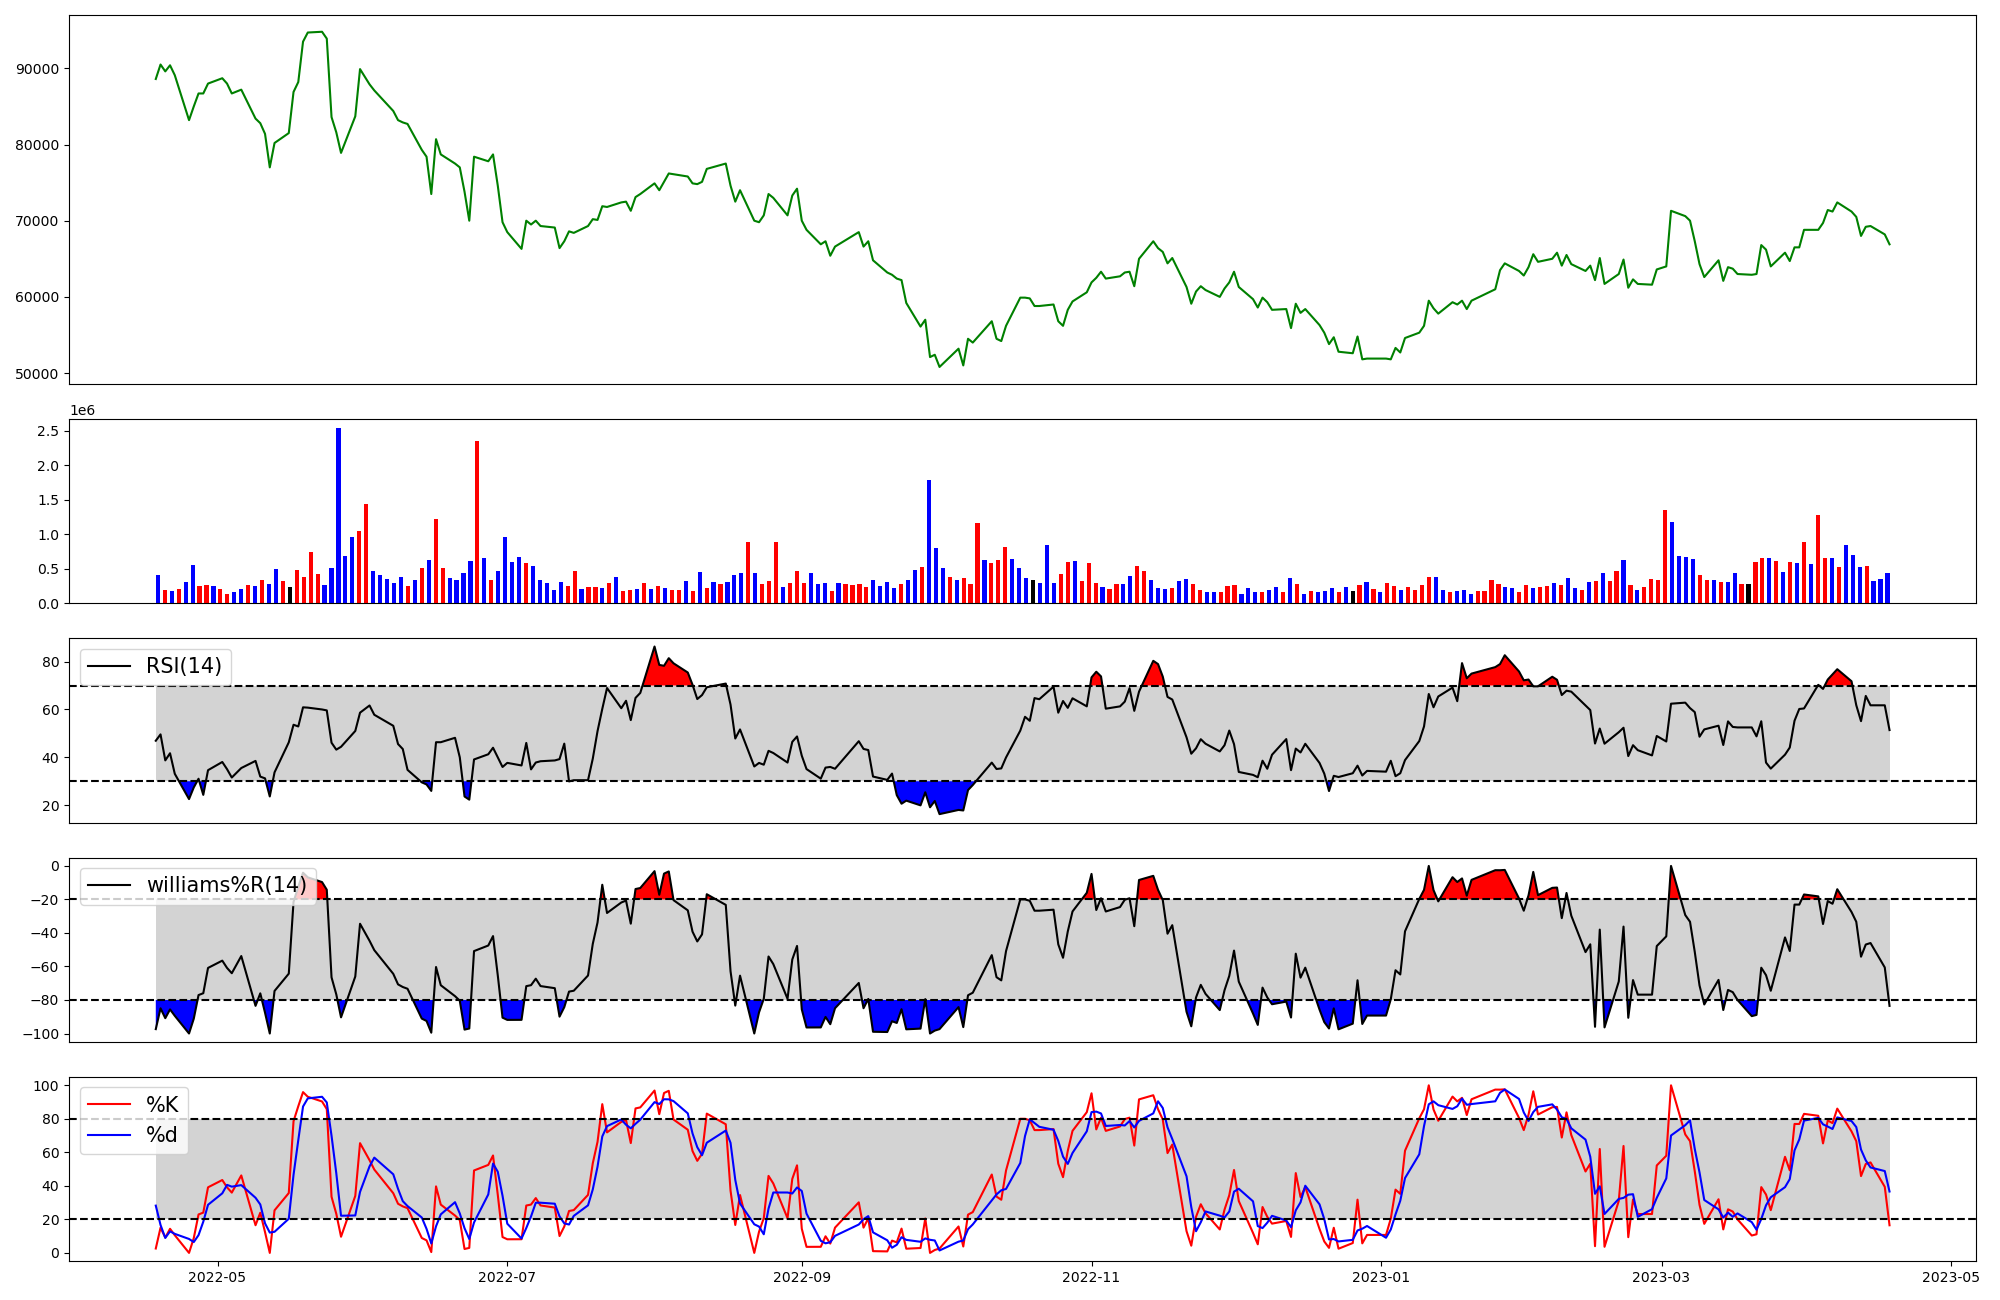Click the 2022-11 x-axis date label
Screen dimensions: 2000x1300
tap(1091, 1276)
